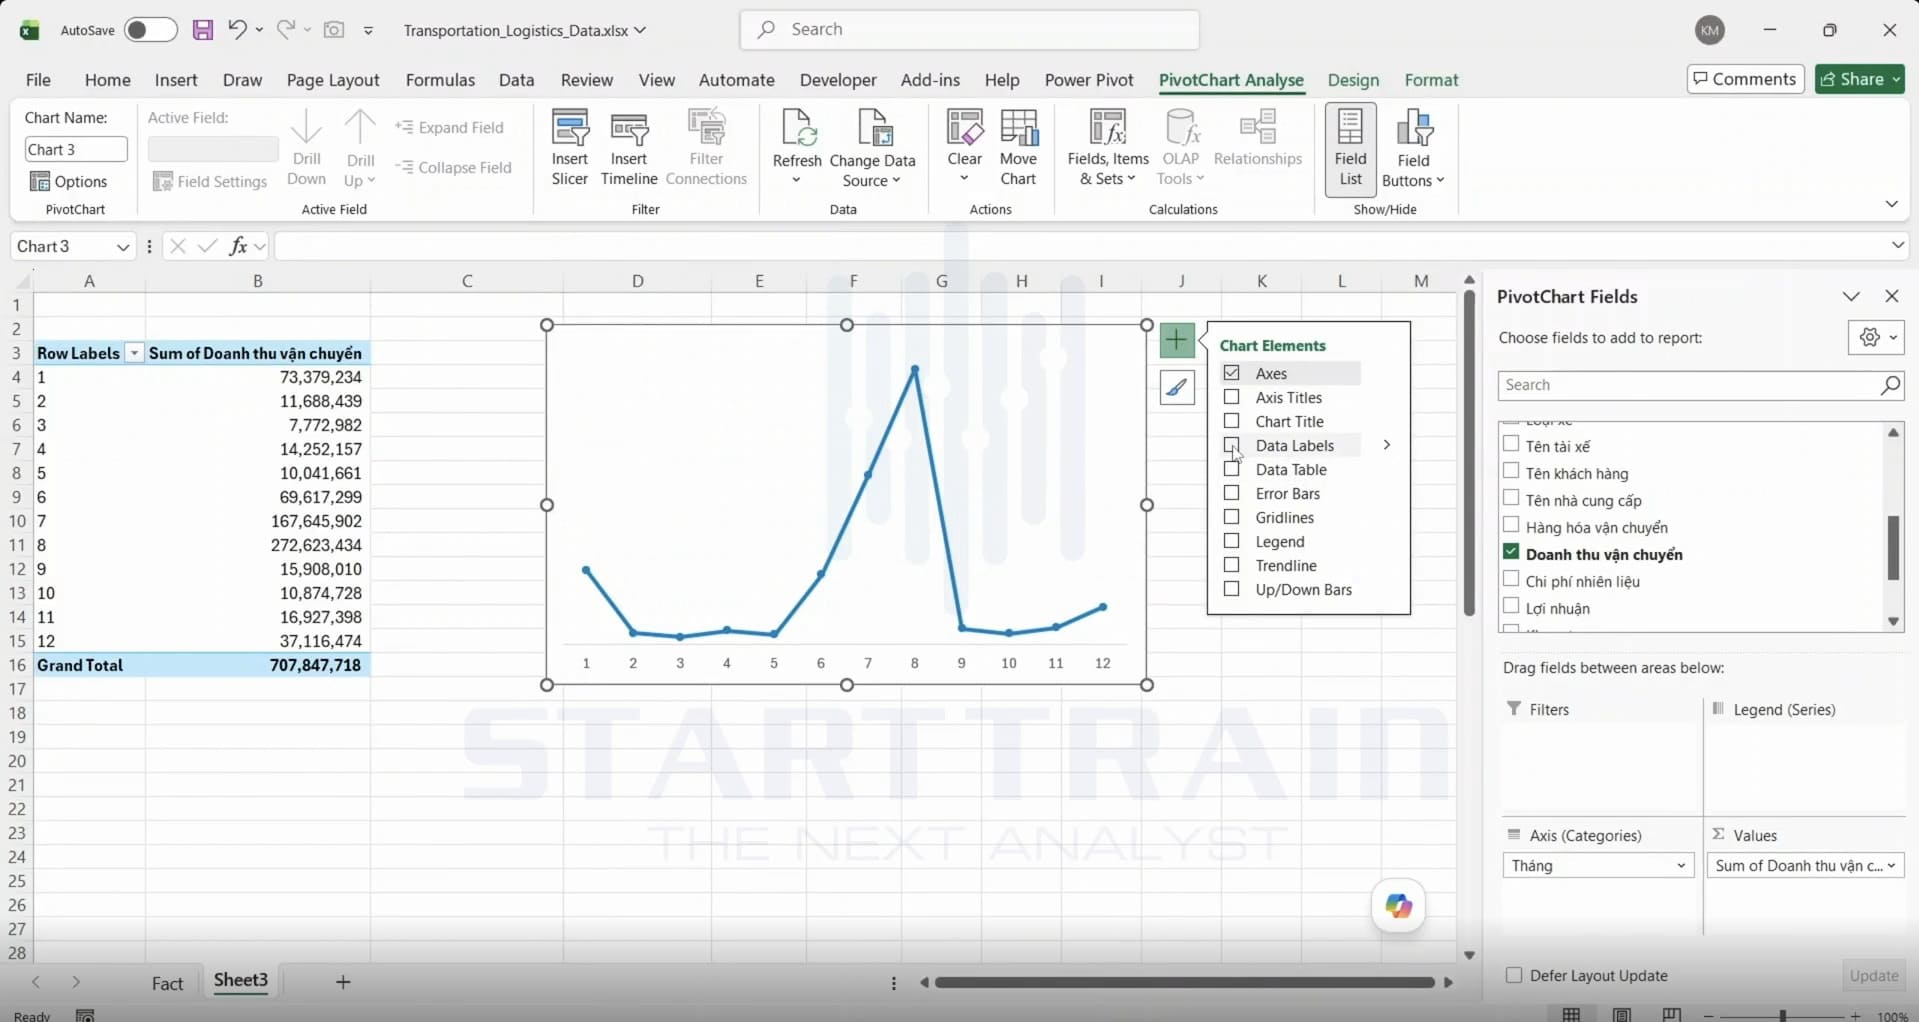Switch to the Fact sheet tab
This screenshot has width=1919, height=1022.
[x=167, y=983]
